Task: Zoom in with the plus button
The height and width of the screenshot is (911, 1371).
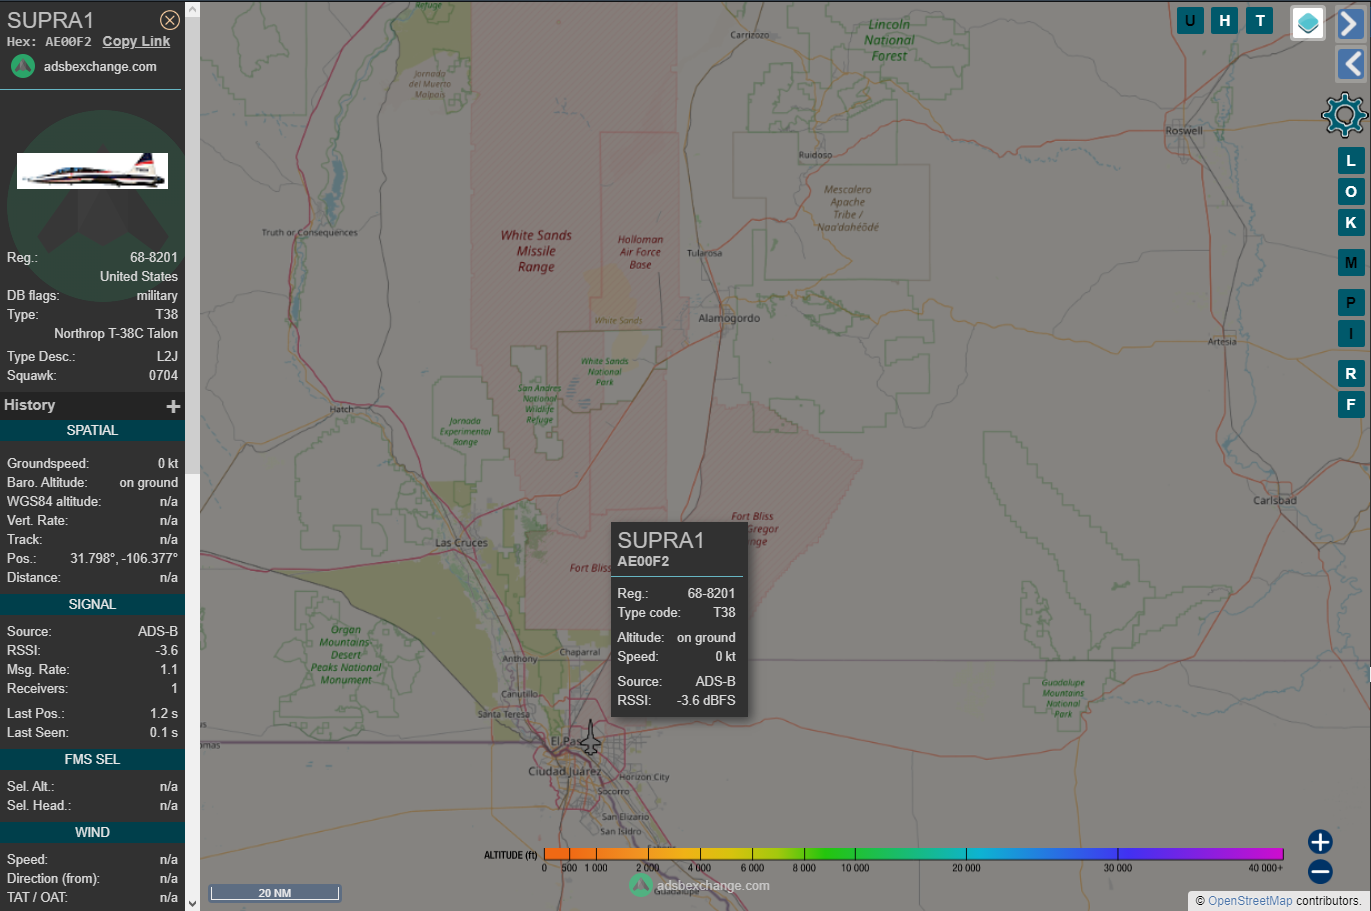Action: click(x=1320, y=842)
